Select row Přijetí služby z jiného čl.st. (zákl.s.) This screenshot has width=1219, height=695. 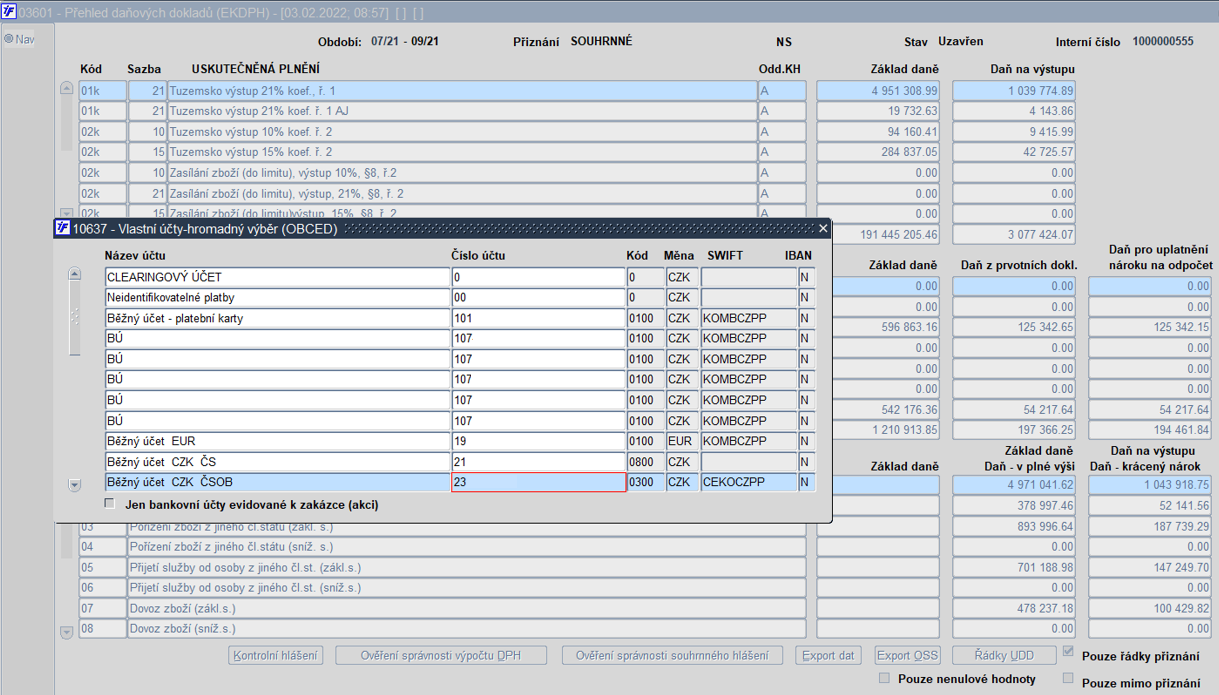pyautogui.click(x=466, y=568)
